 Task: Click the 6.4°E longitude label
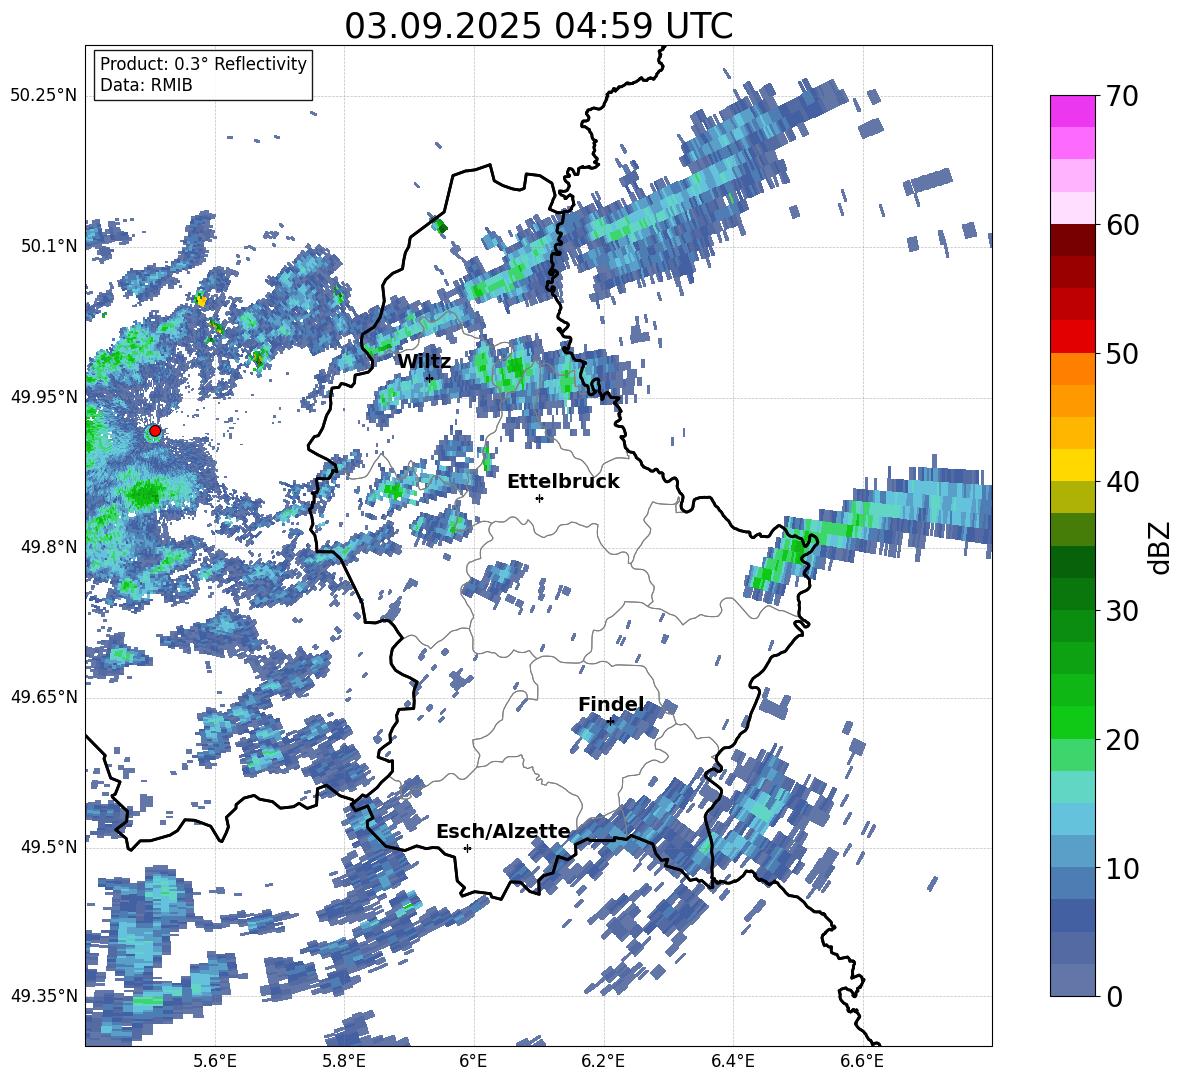tap(732, 1061)
